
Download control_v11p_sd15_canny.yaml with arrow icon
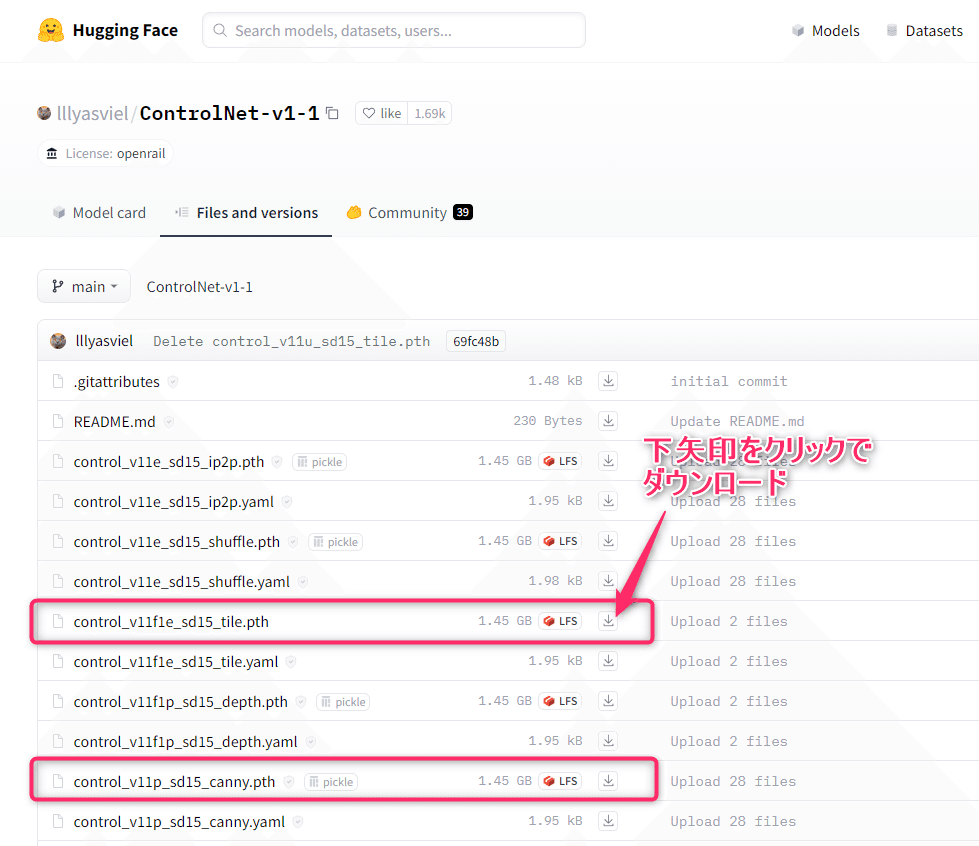coord(608,820)
